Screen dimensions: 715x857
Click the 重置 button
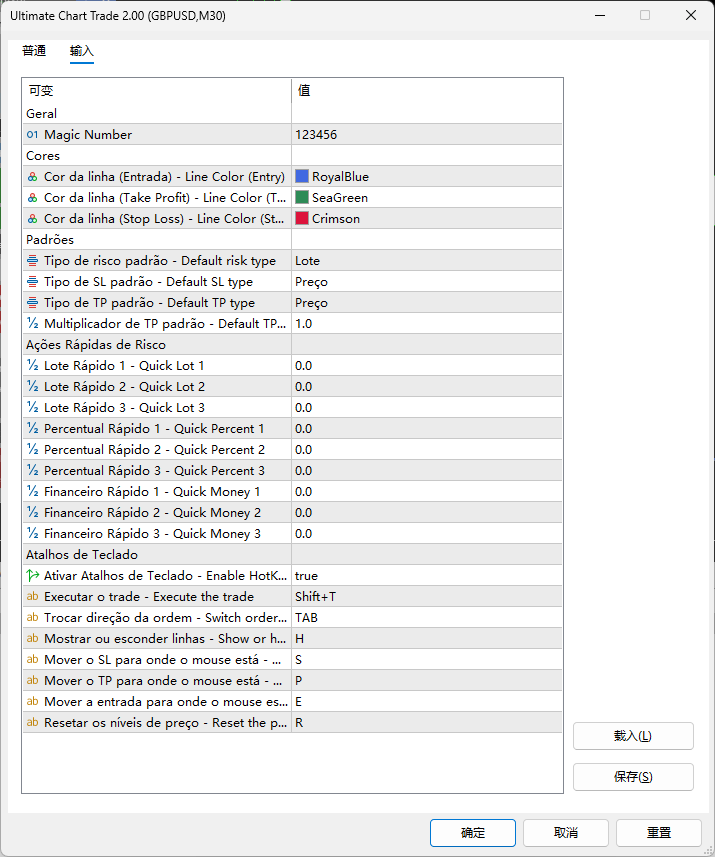point(659,833)
